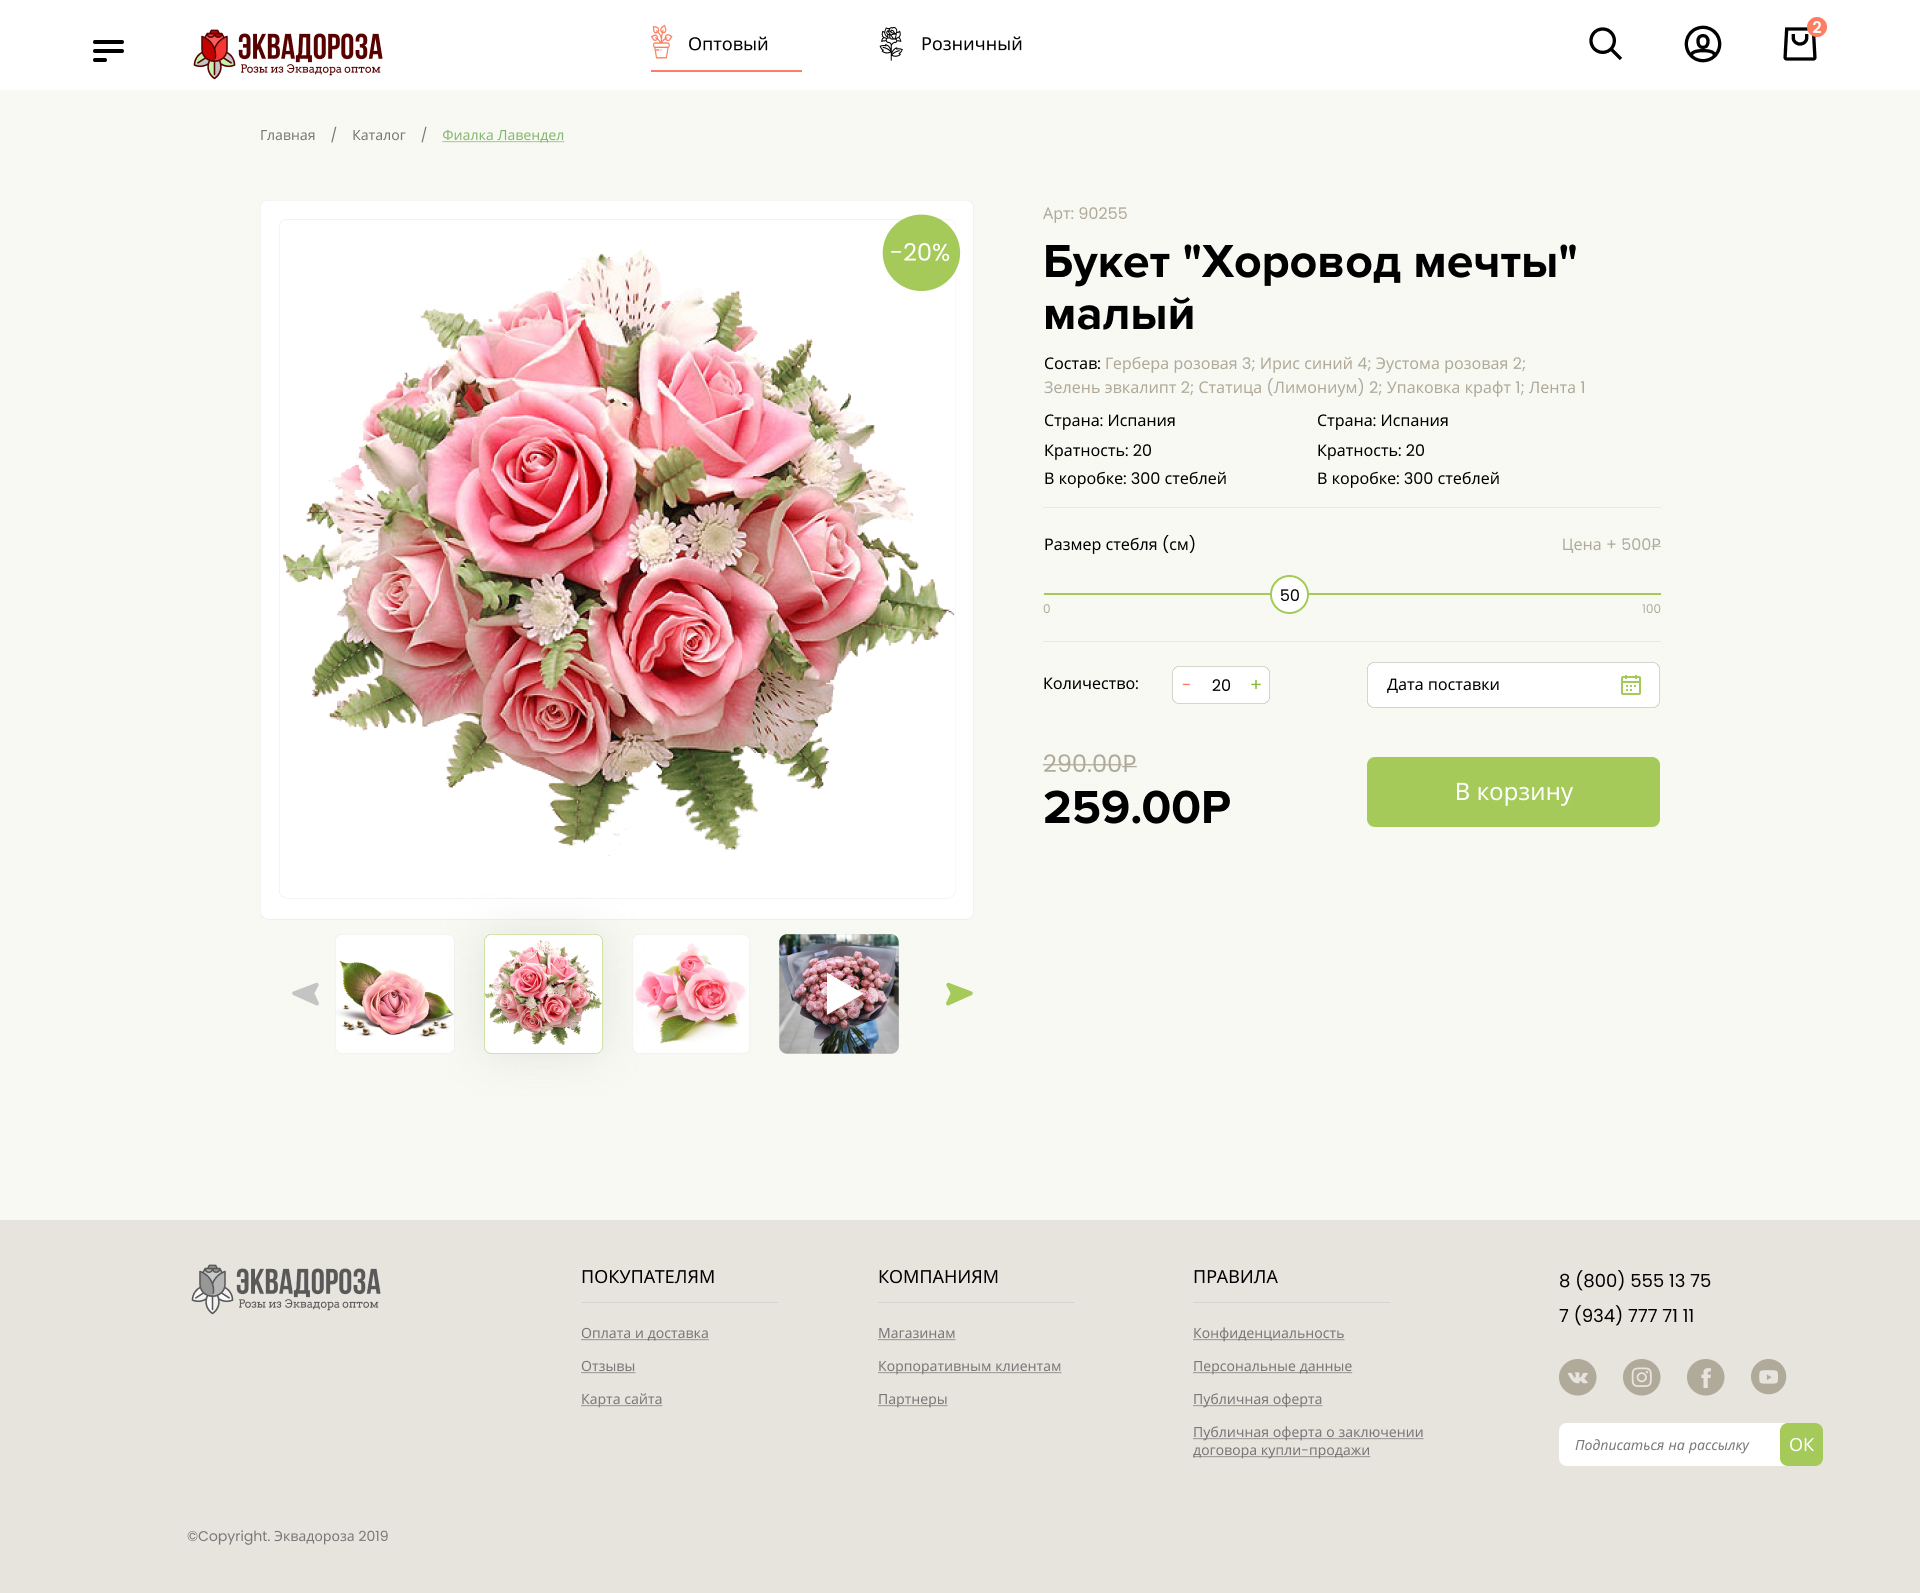
Task: Open the search magnifier icon
Action: (1605, 44)
